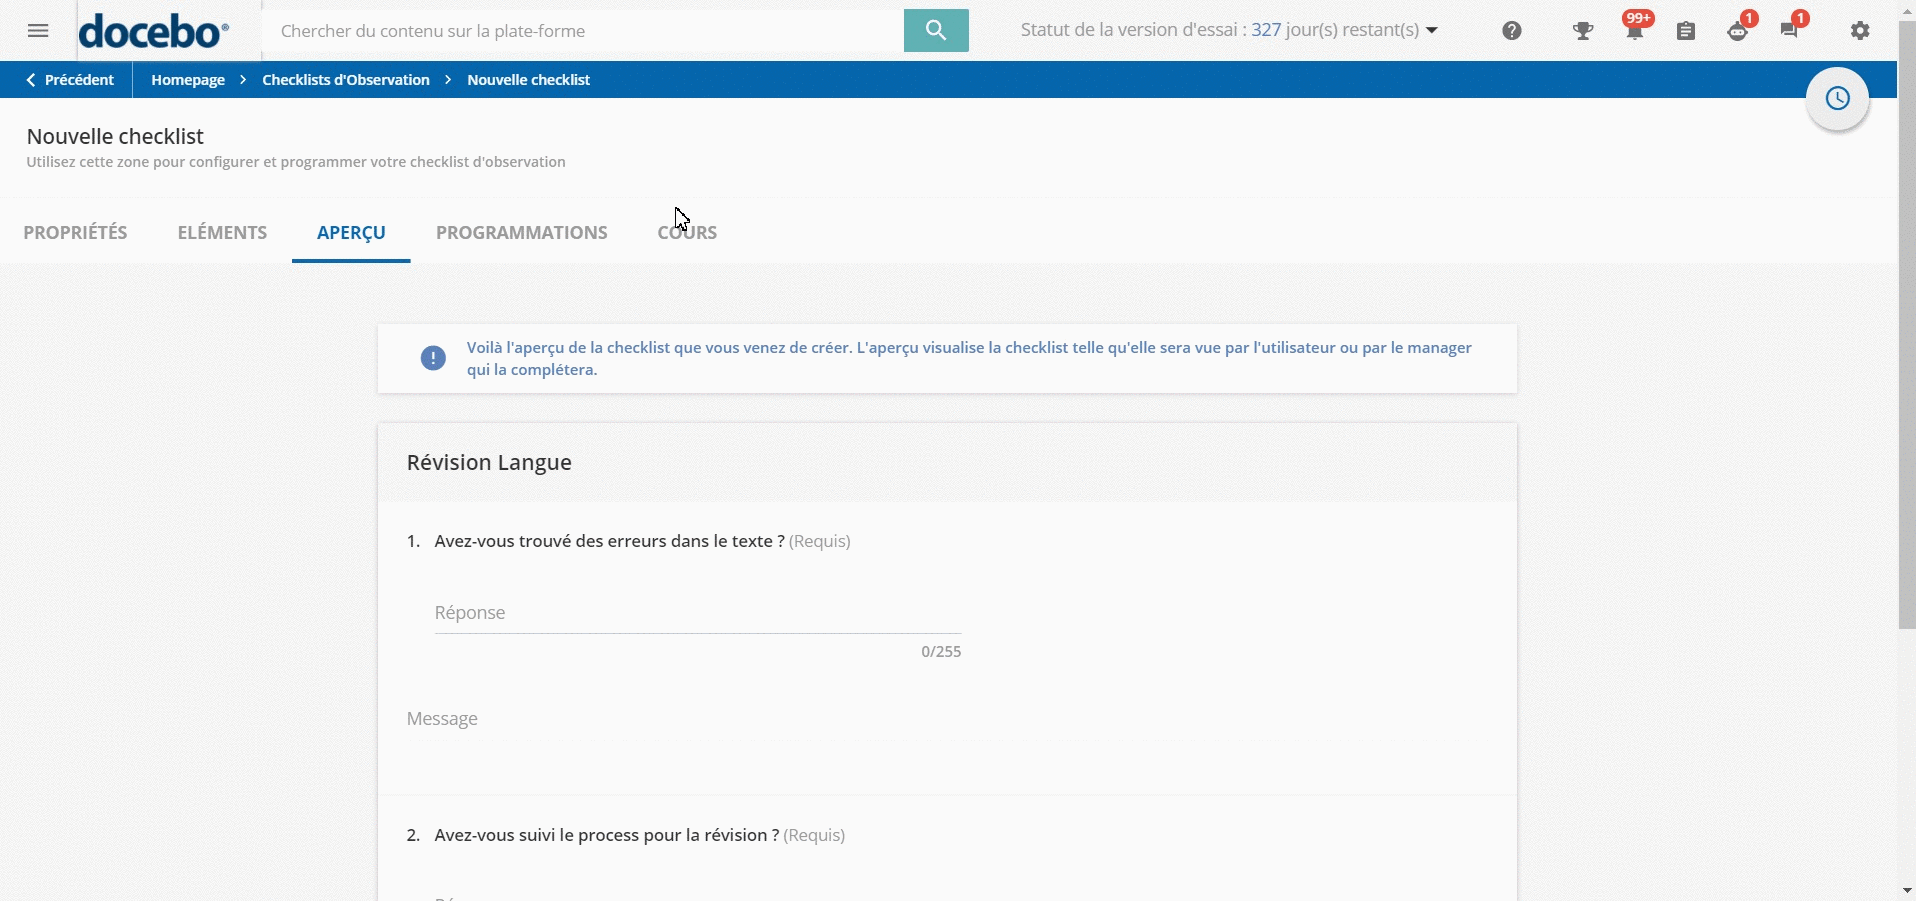This screenshot has width=1916, height=901.
Task: Open the task list clipboard icon
Action: 1686,31
